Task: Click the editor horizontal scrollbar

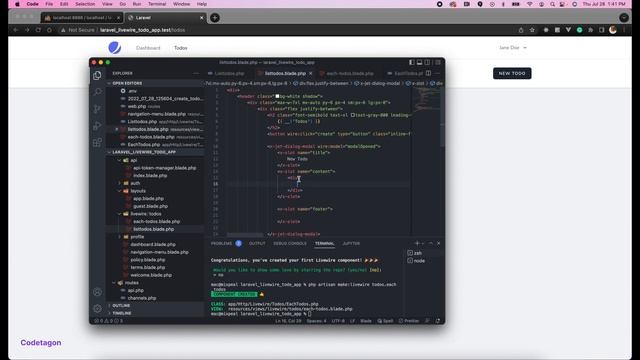Action: (x=245, y=235)
